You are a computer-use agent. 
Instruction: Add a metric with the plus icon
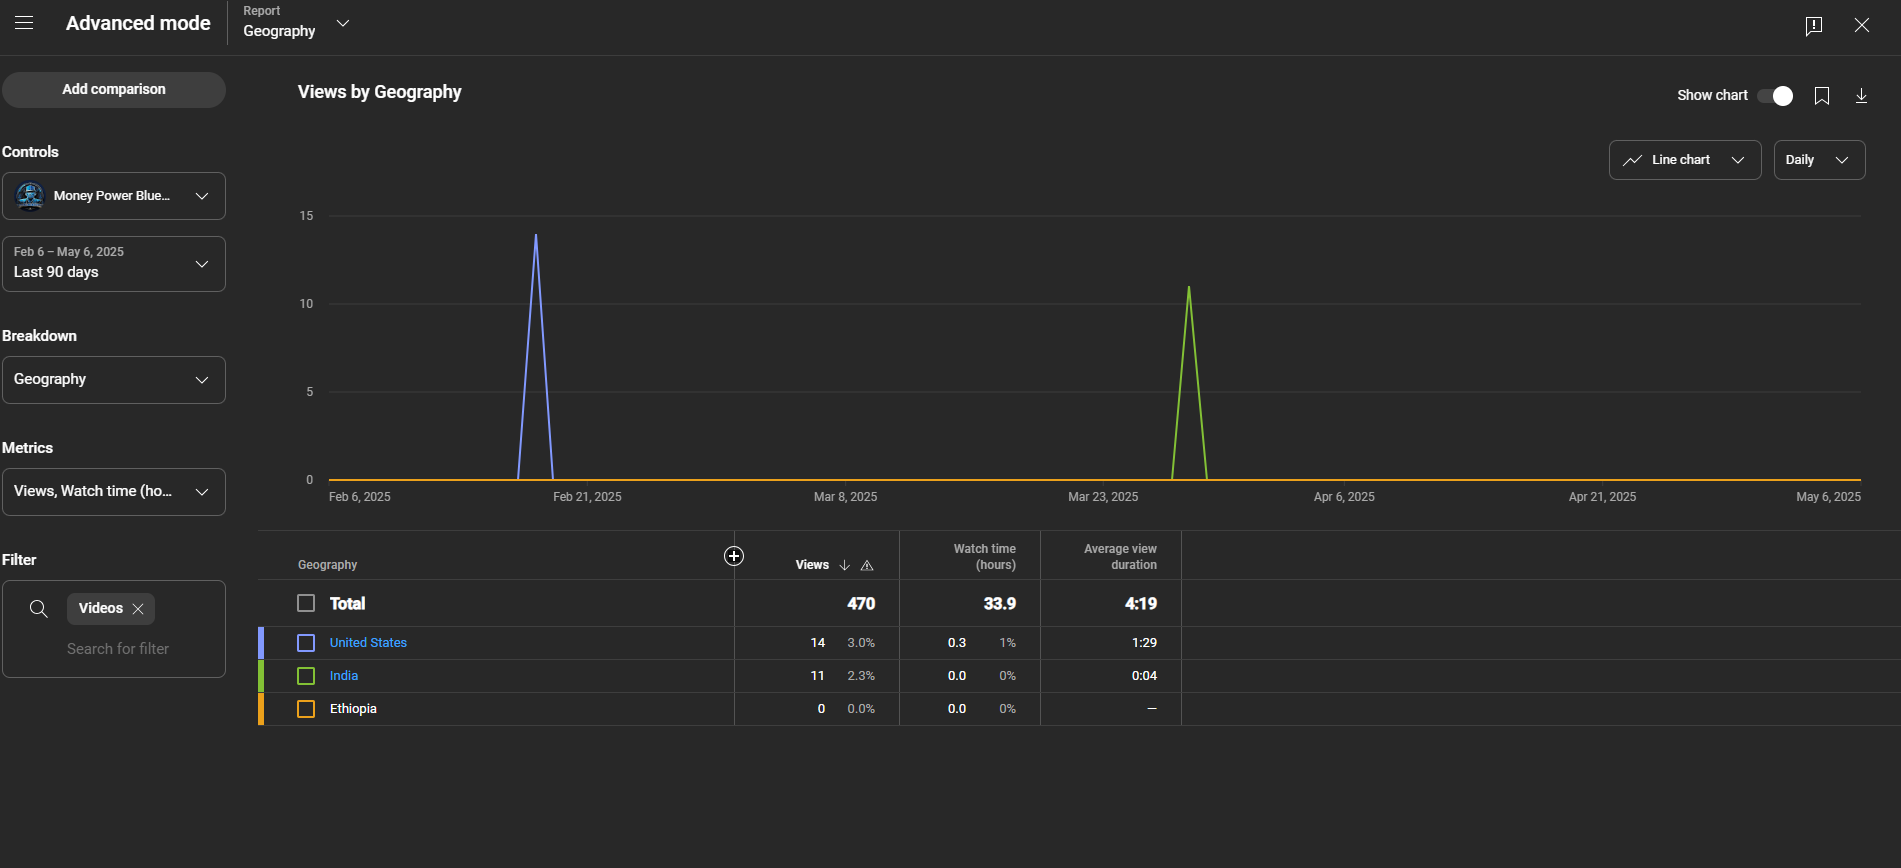[734, 556]
